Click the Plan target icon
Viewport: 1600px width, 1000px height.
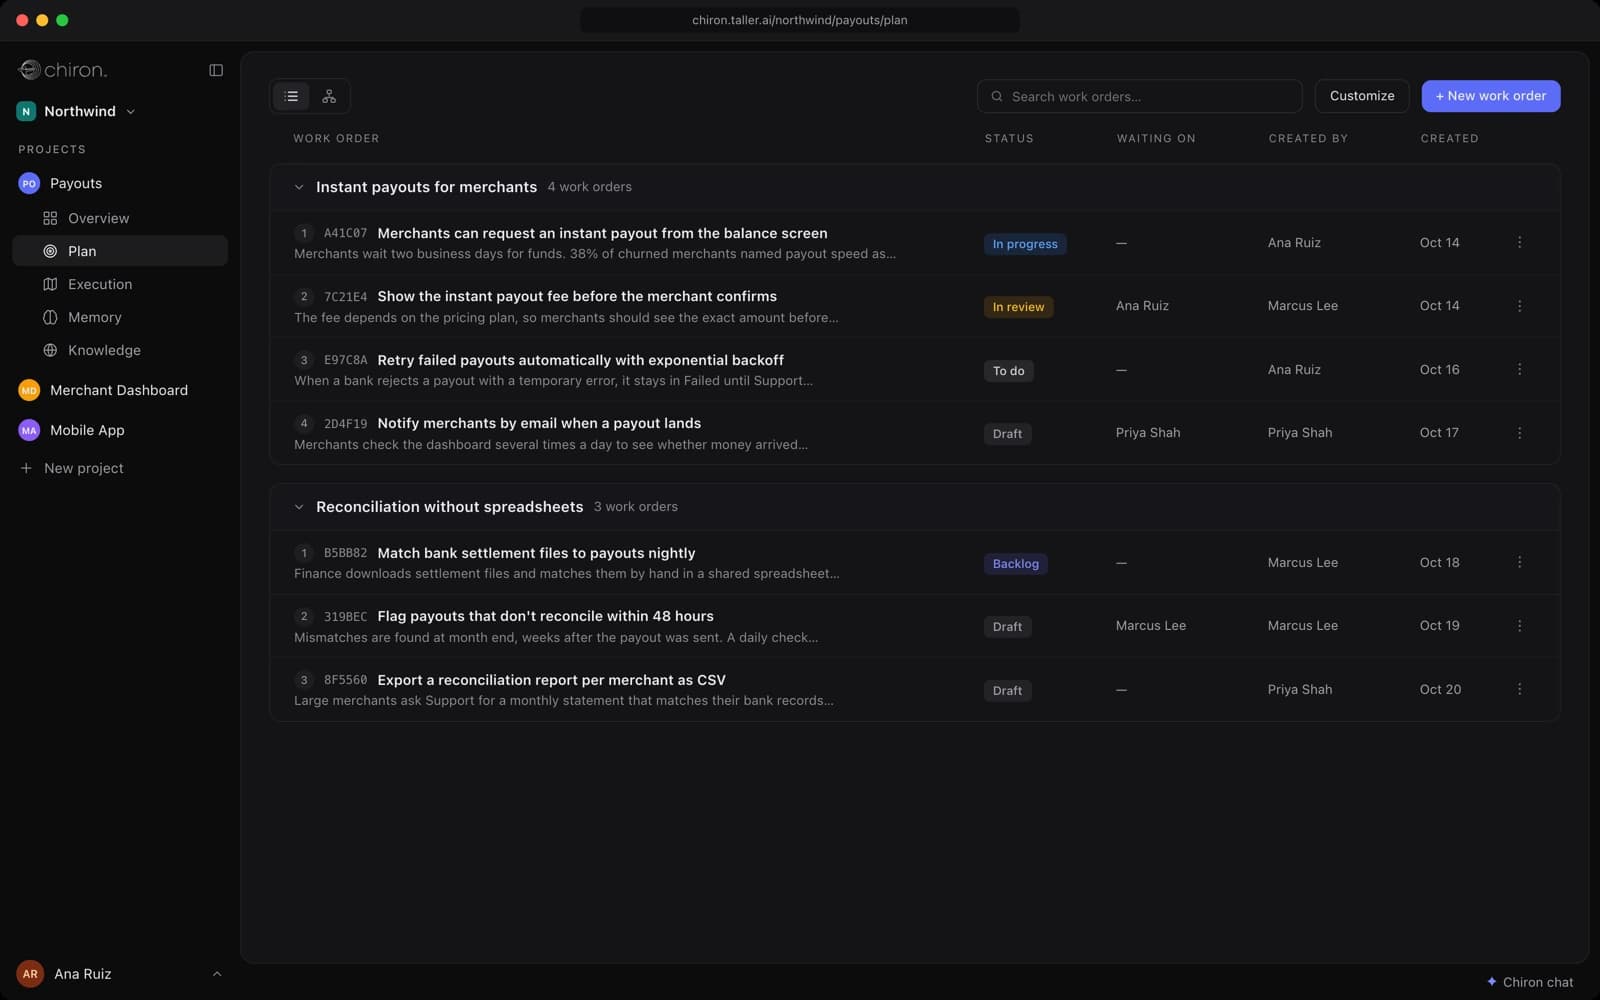(x=50, y=251)
